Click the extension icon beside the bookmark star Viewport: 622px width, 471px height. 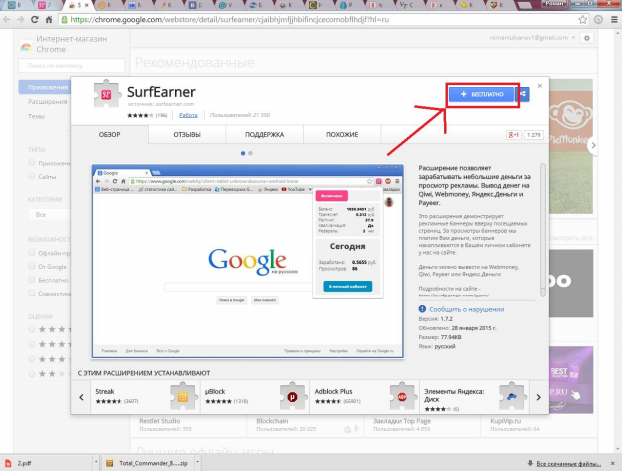[x=598, y=19]
